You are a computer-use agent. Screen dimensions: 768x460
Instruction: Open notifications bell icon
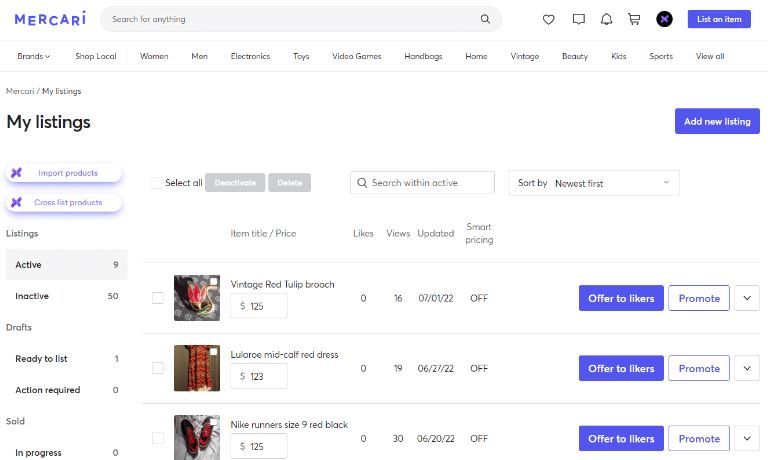click(x=606, y=19)
